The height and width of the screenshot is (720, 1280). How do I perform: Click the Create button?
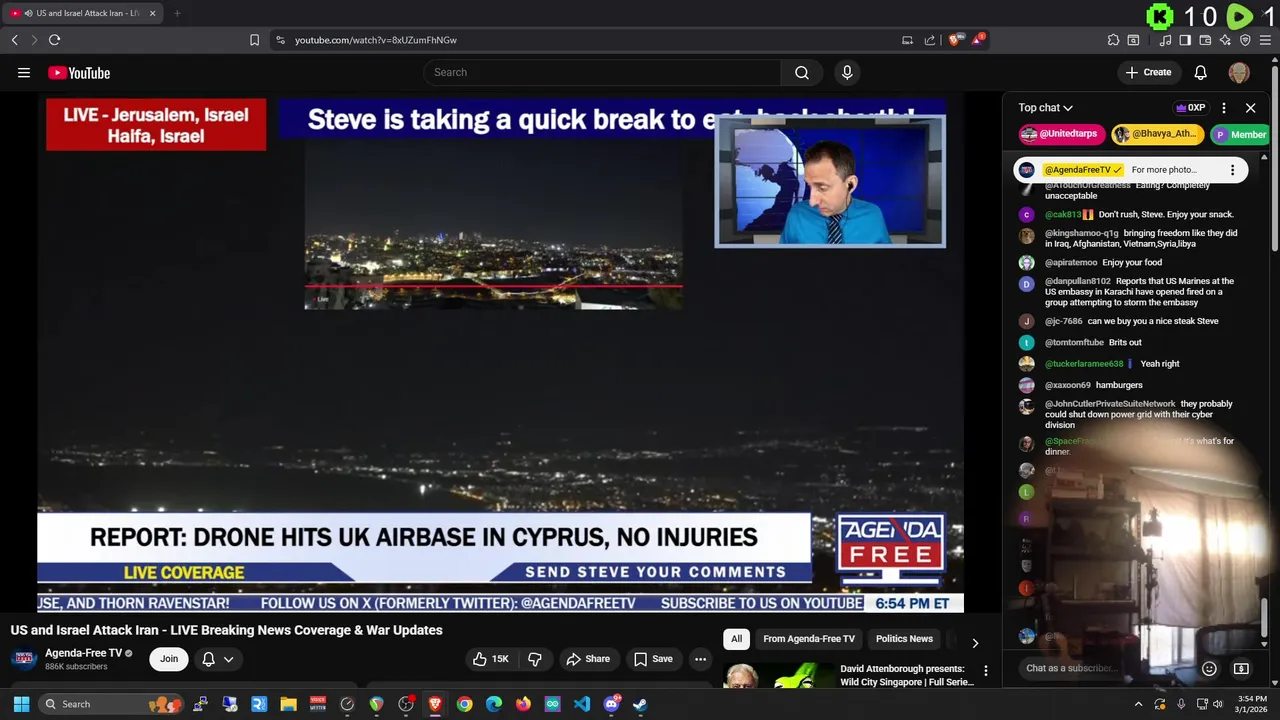pos(1148,72)
